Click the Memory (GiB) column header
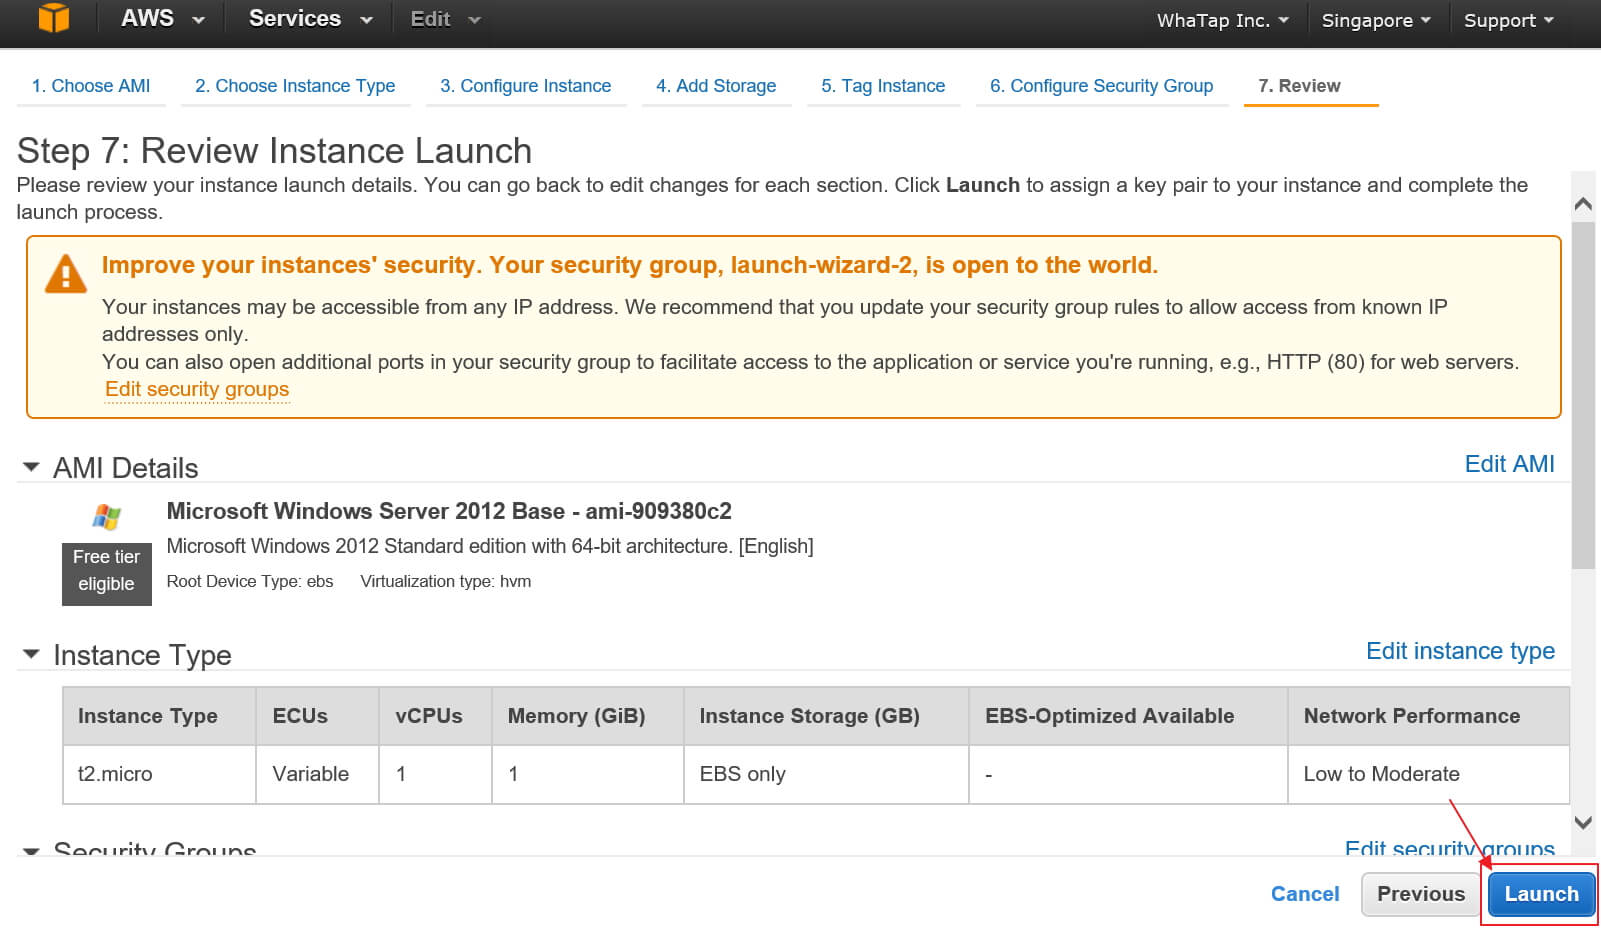Image resolution: width=1601 pixels, height=930 pixels. (x=587, y=716)
